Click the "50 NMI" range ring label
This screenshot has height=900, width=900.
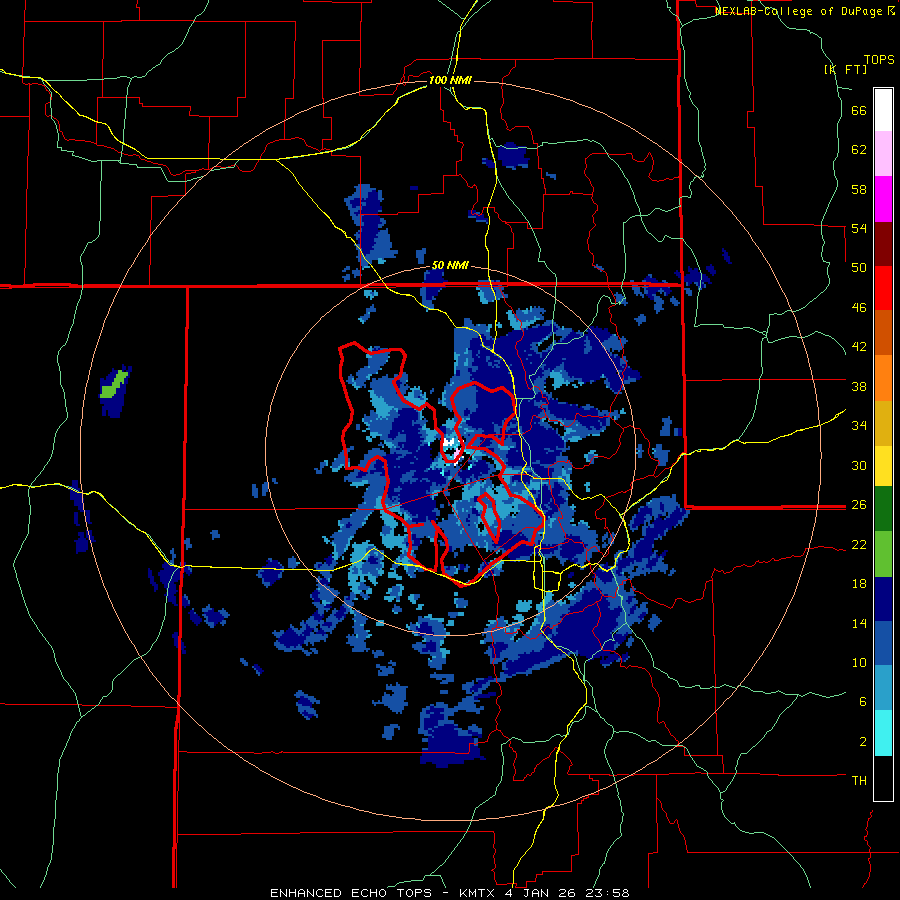(450, 266)
